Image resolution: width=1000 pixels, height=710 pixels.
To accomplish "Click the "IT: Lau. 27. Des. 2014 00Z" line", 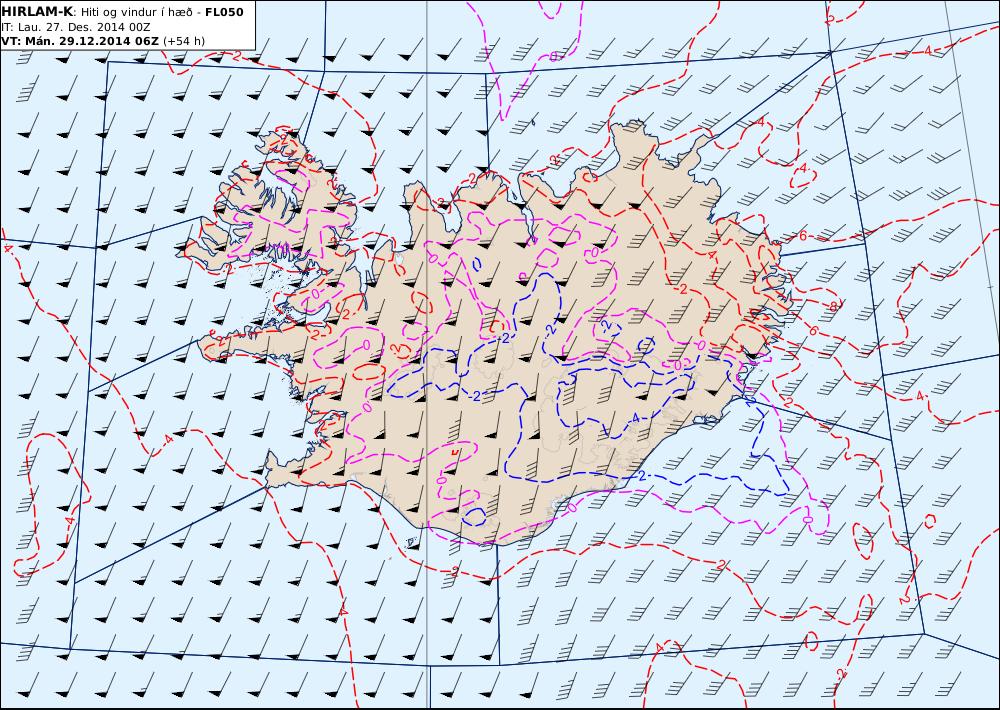I will click(x=76, y=27).
